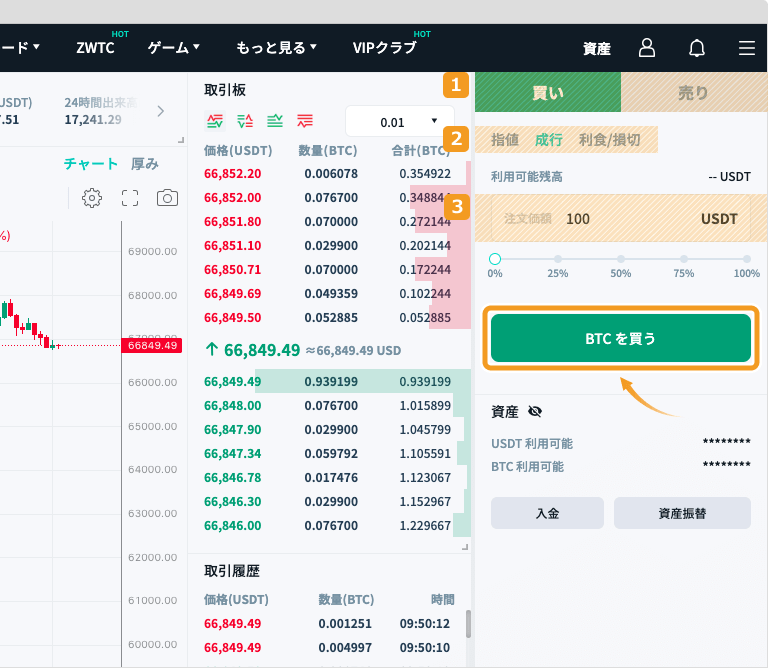The height and width of the screenshot is (668, 768).
Task: Toggle asset balance visibility eye icon
Action: (x=535, y=411)
